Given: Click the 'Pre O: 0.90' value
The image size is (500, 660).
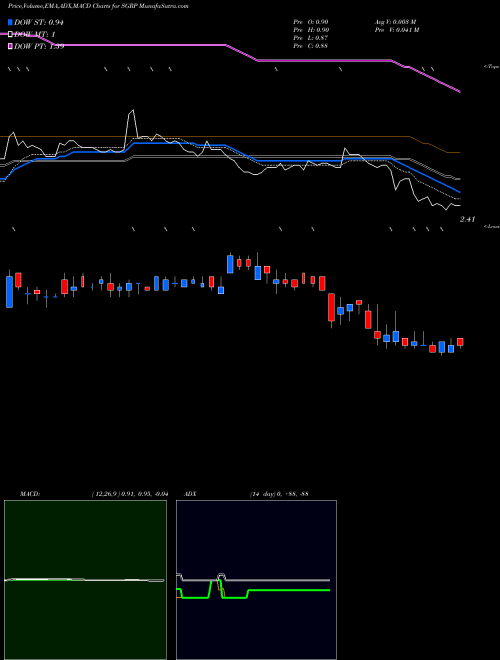Looking at the screenshot, I should click(x=311, y=22).
